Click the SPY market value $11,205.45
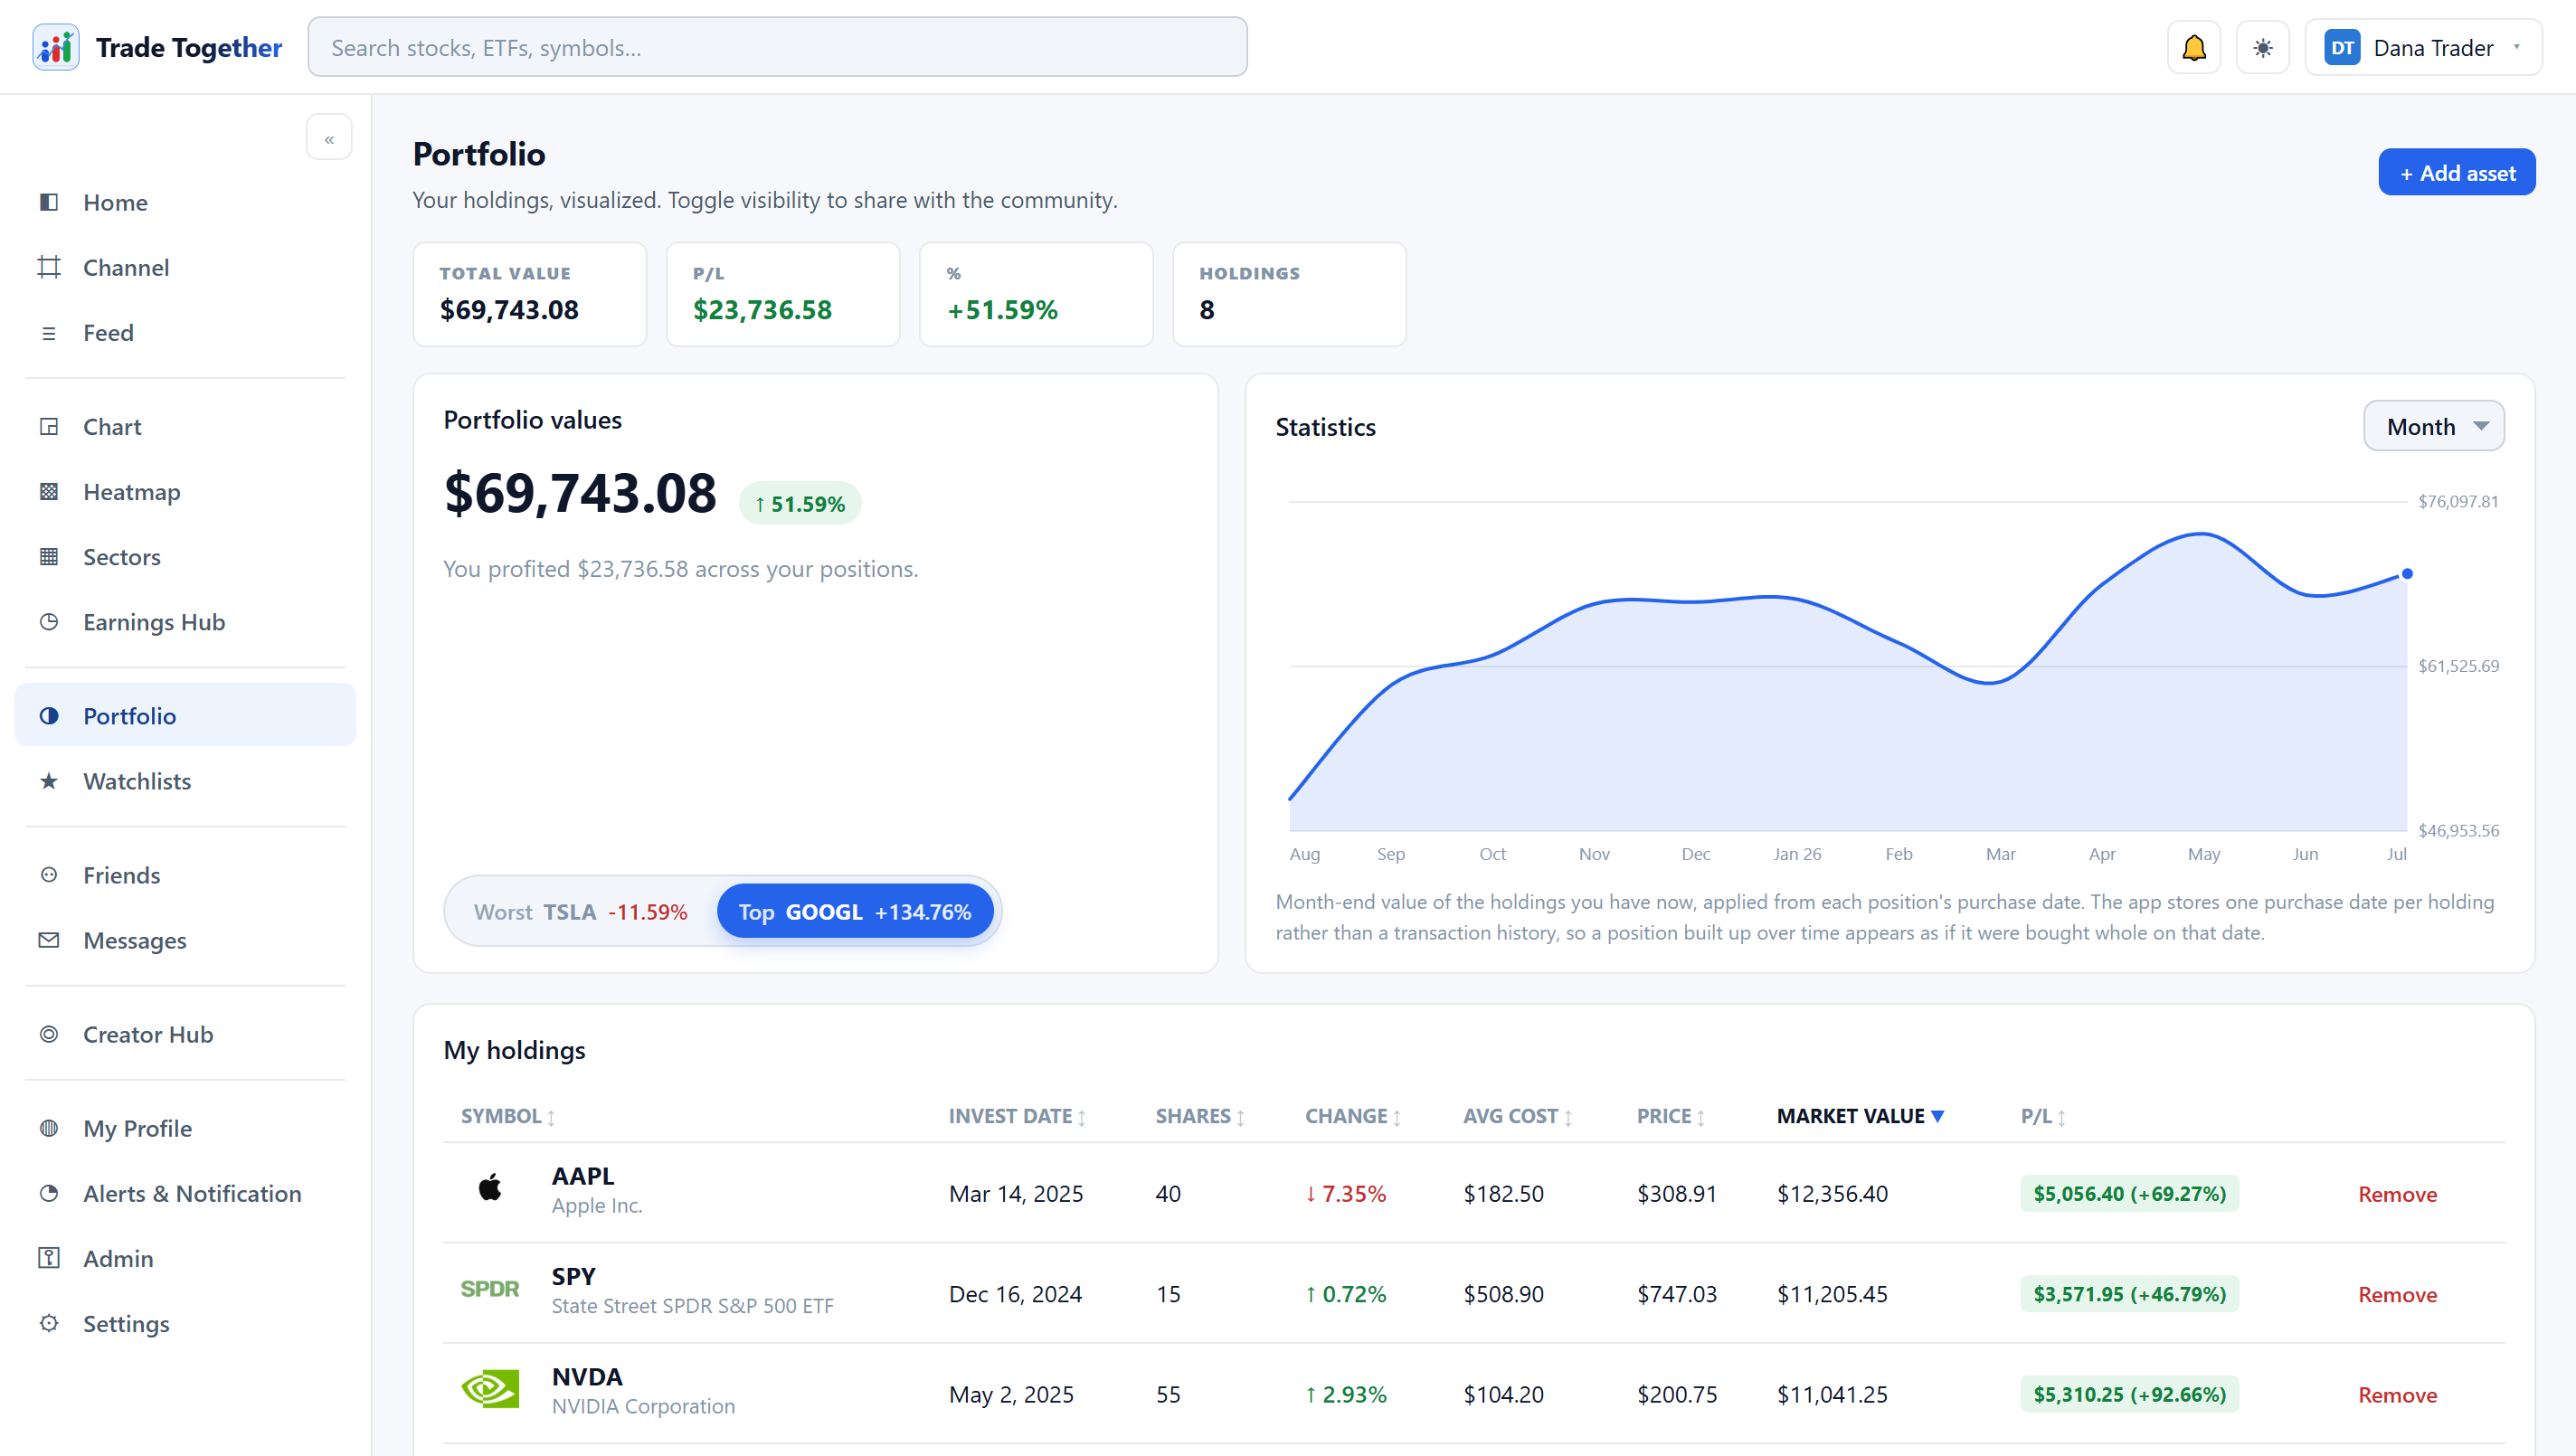 coord(1832,1294)
